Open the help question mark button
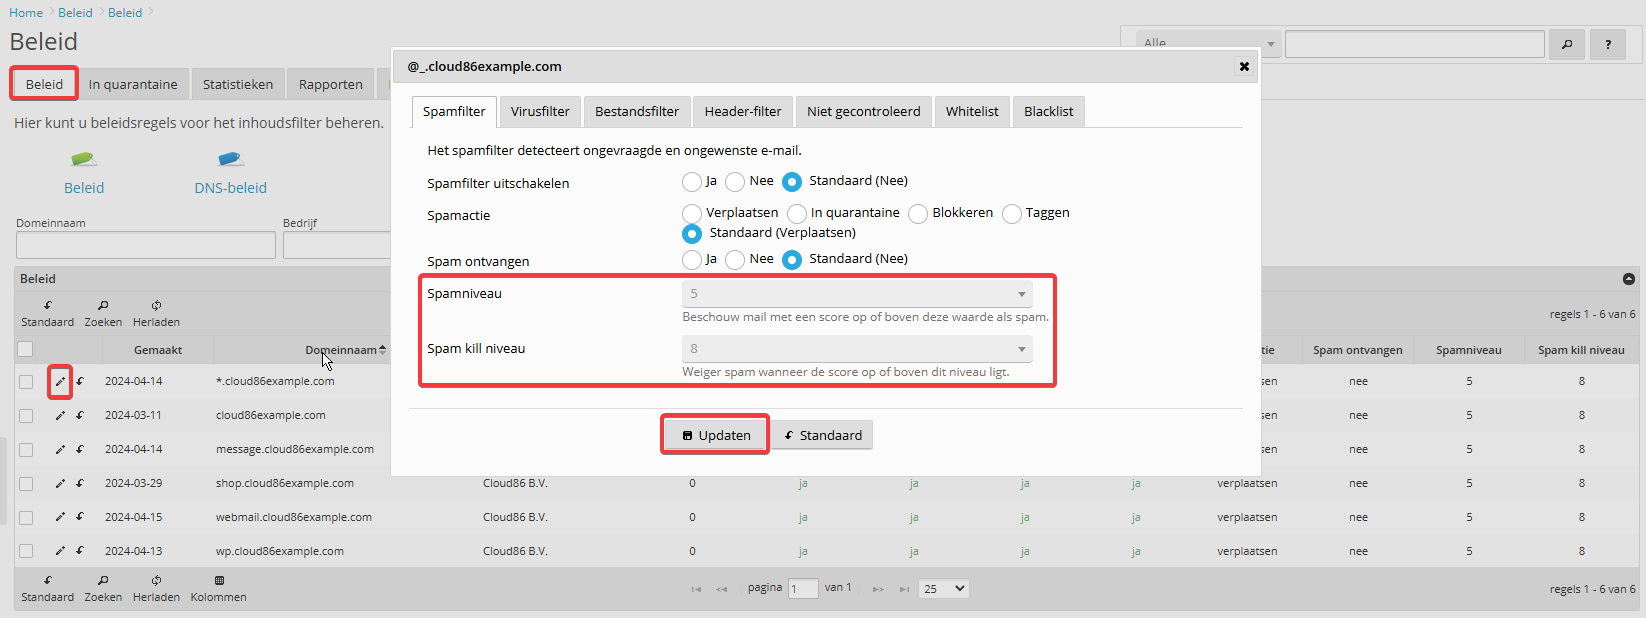This screenshot has width=1646, height=618. point(1608,44)
